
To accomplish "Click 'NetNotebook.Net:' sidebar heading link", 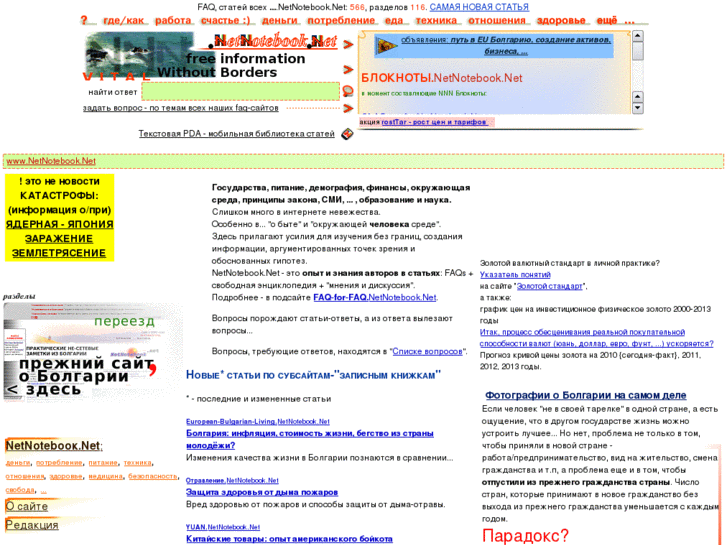I will coord(54,446).
